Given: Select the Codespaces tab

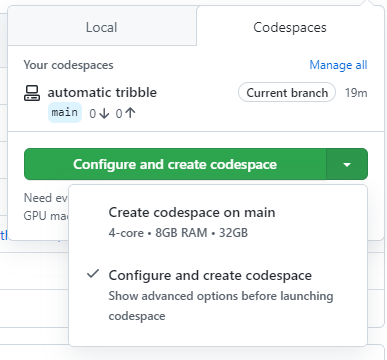Looking at the screenshot, I should 290,27.
